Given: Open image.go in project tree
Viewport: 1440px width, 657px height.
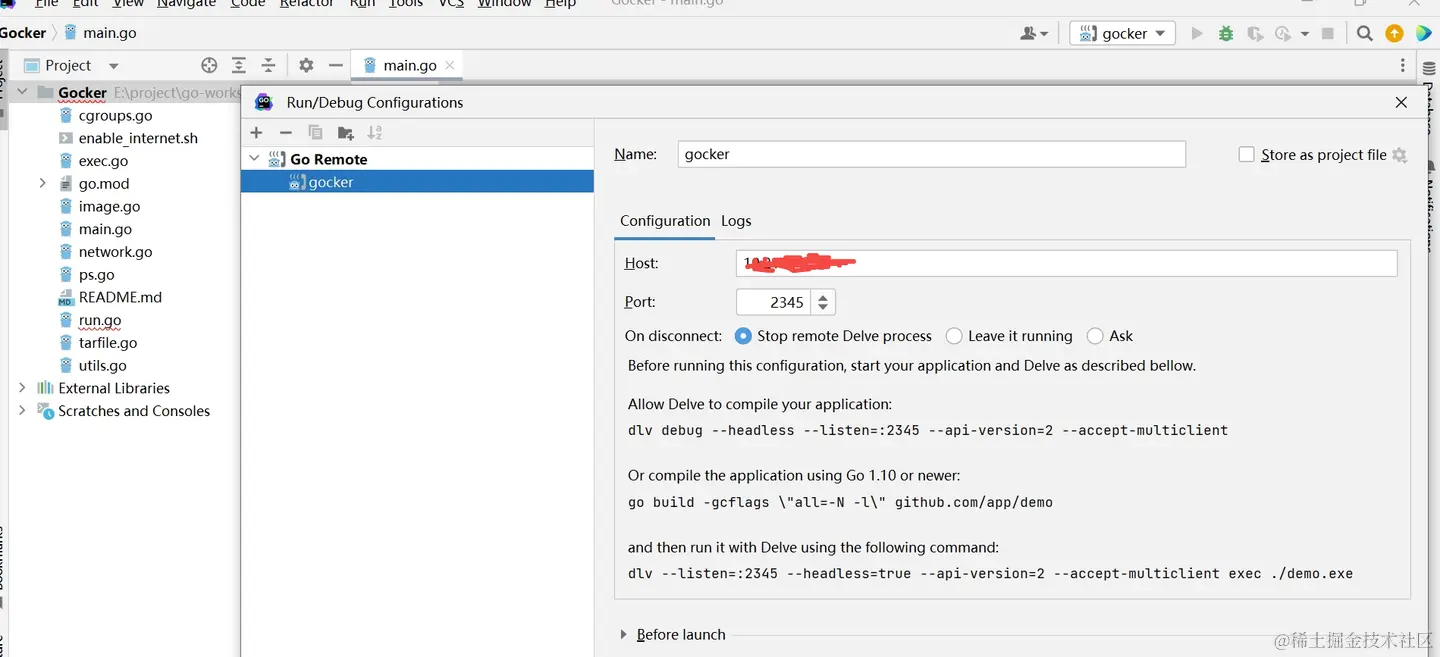Looking at the screenshot, I should coord(109,206).
